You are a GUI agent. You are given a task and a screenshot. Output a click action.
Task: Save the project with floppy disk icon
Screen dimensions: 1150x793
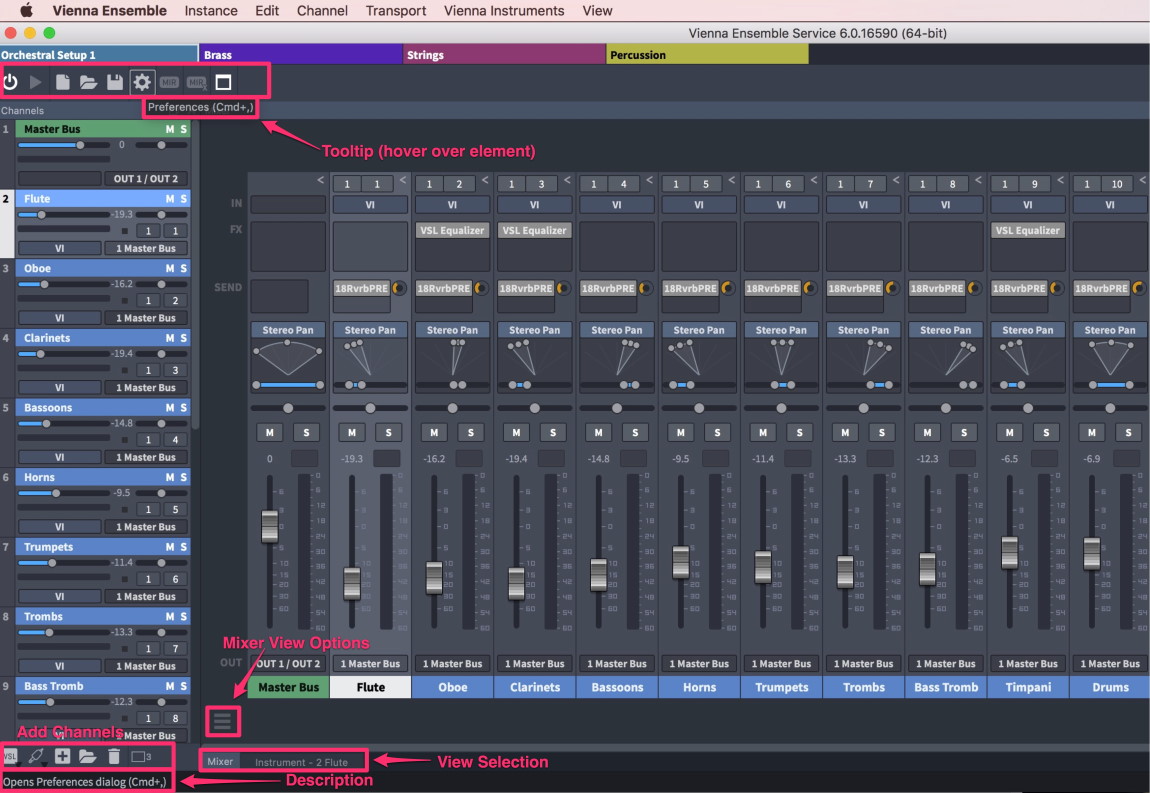click(x=115, y=81)
